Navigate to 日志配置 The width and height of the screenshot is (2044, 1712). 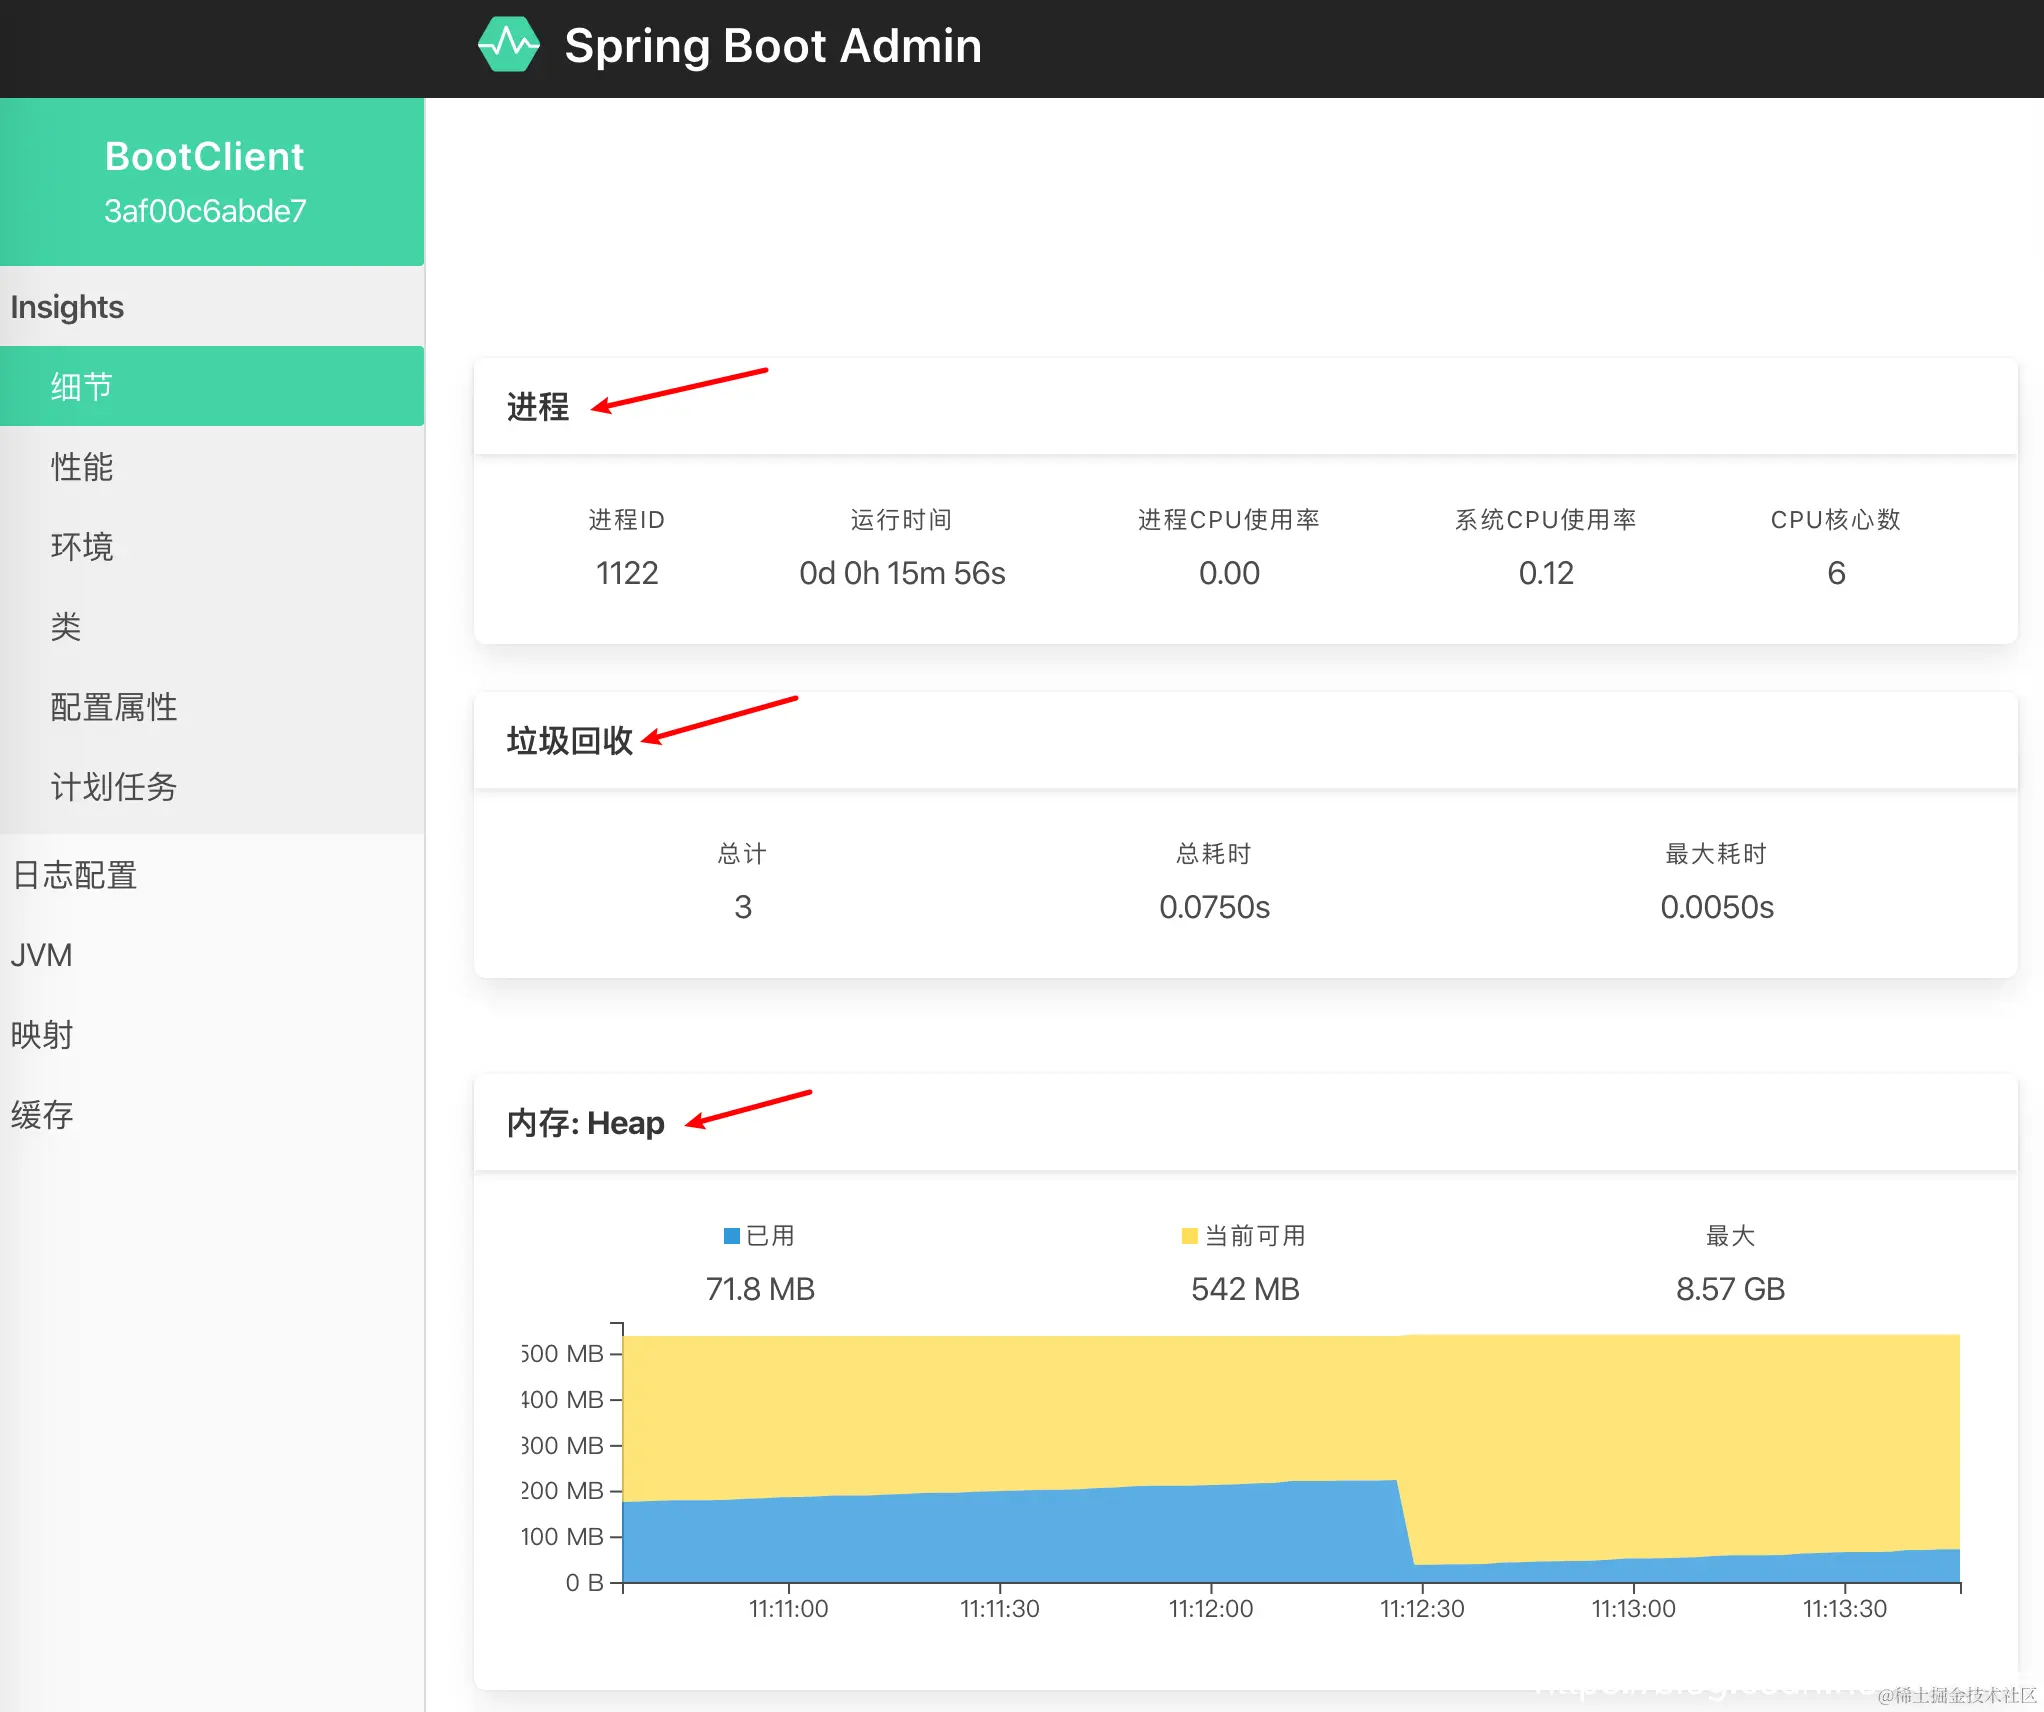[212, 875]
